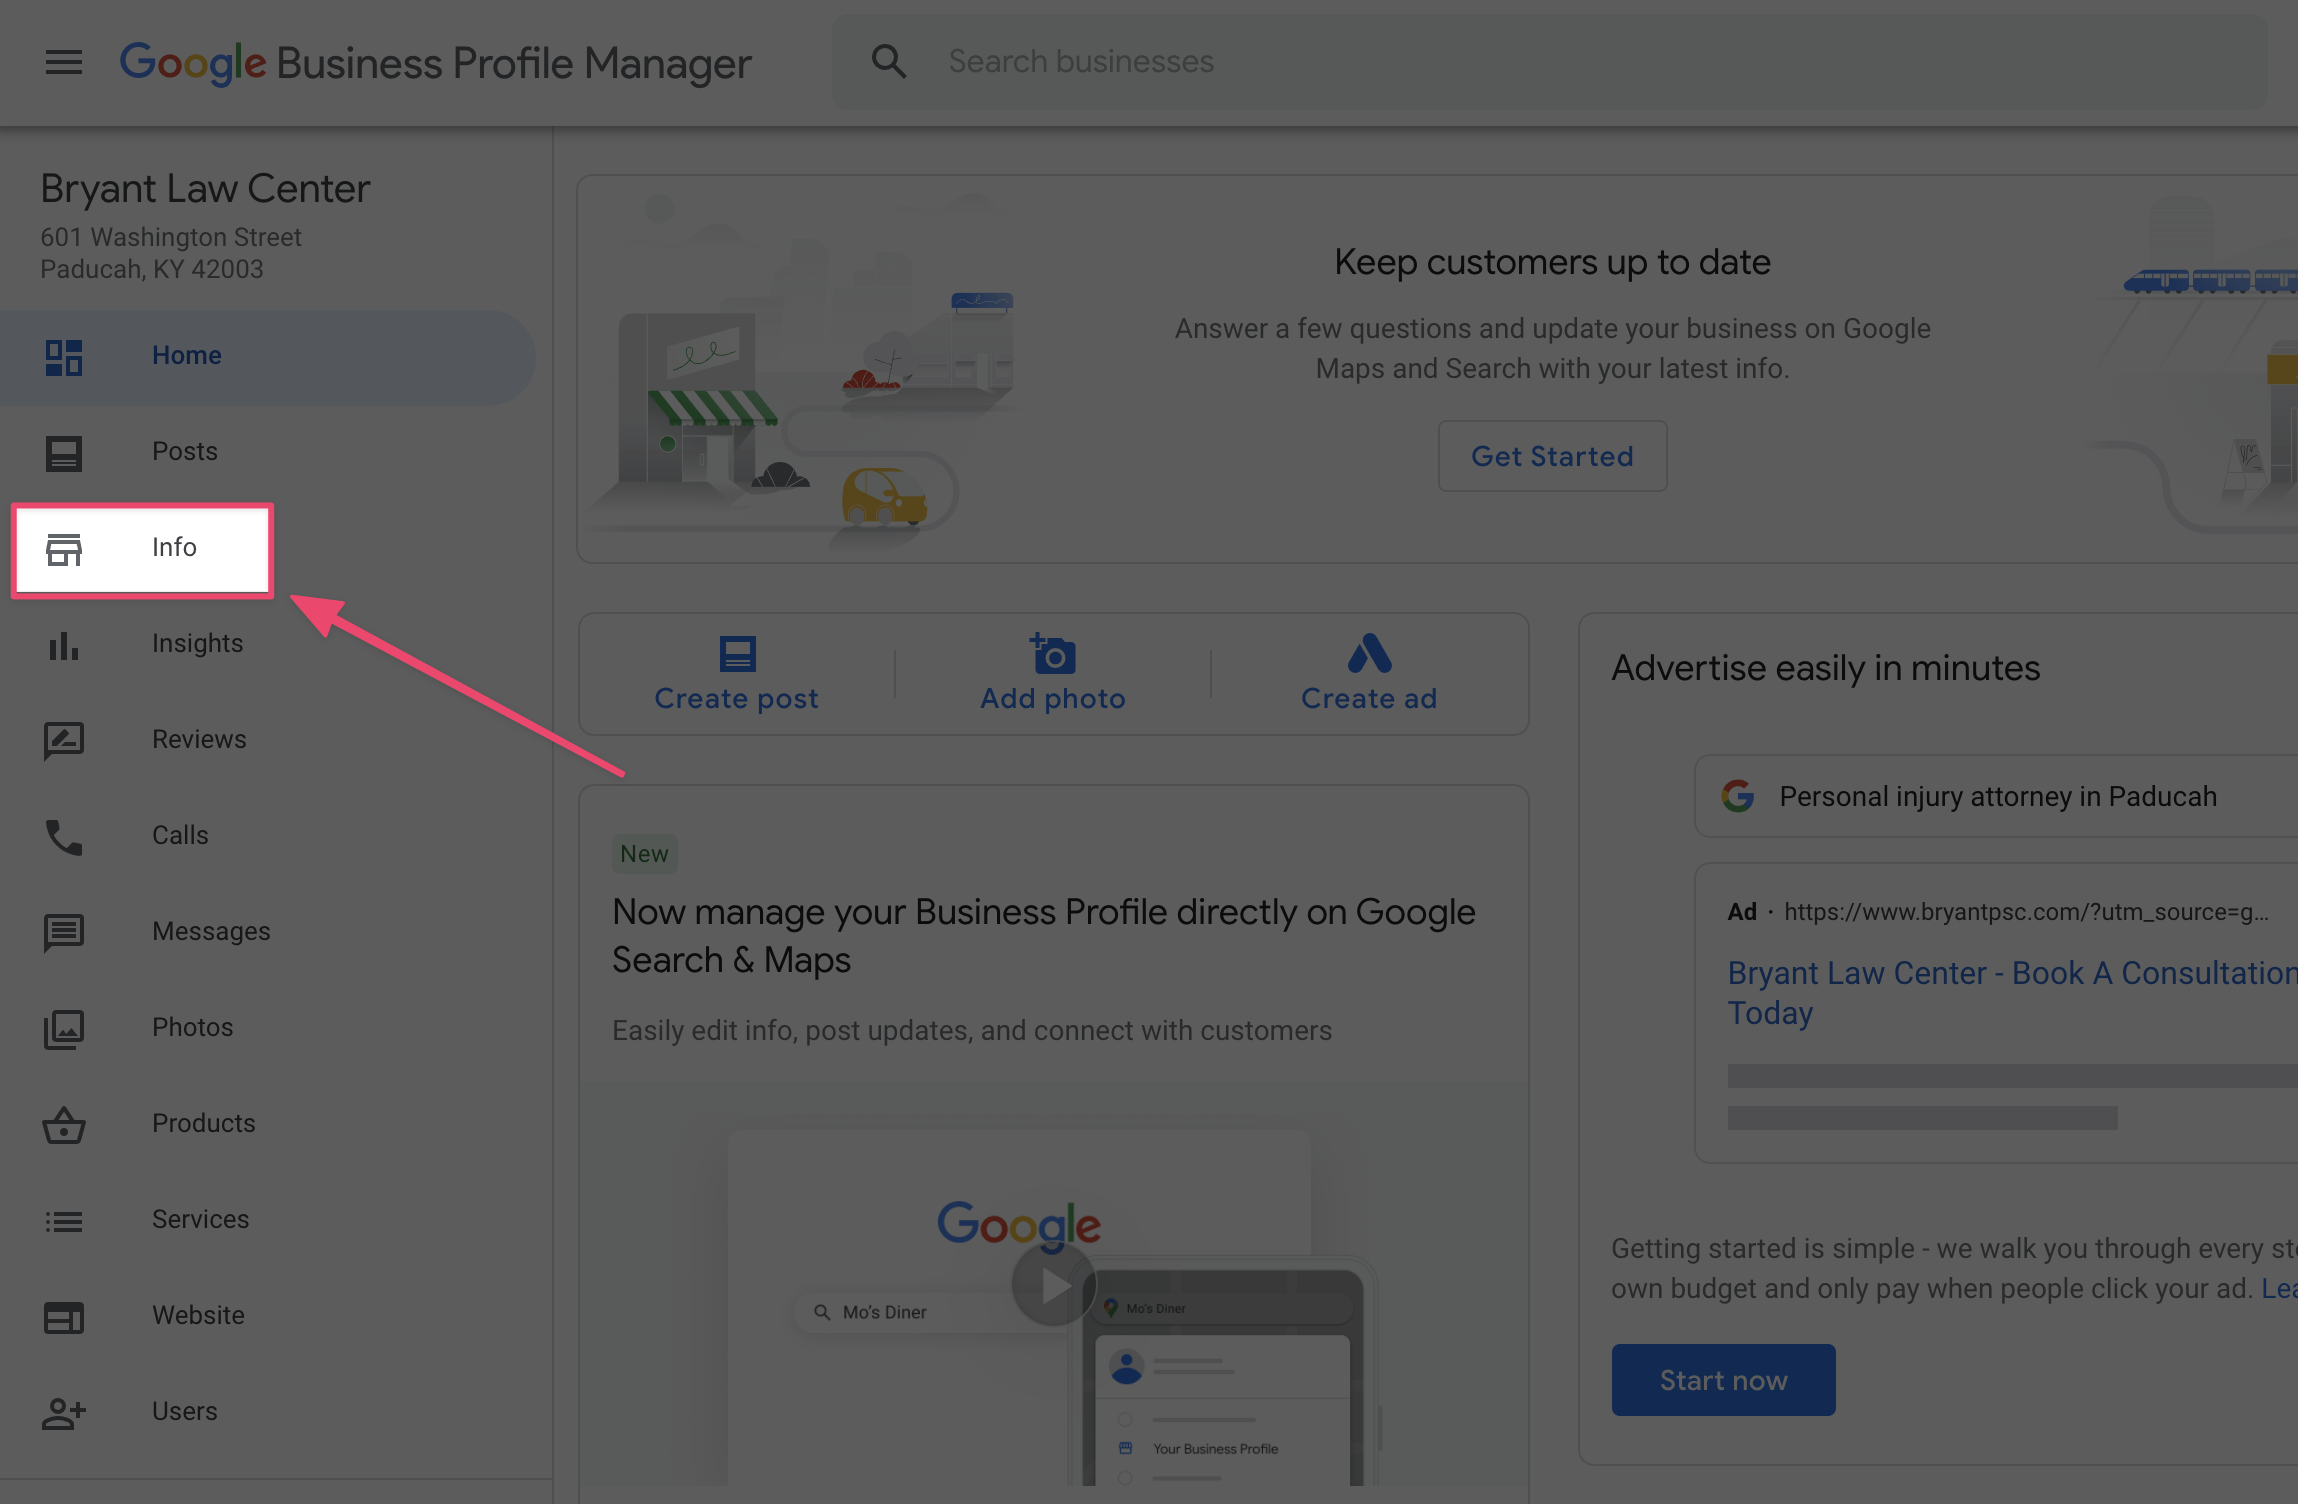The width and height of the screenshot is (2298, 1504).
Task: Click the Users add-person icon
Action: 64,1413
